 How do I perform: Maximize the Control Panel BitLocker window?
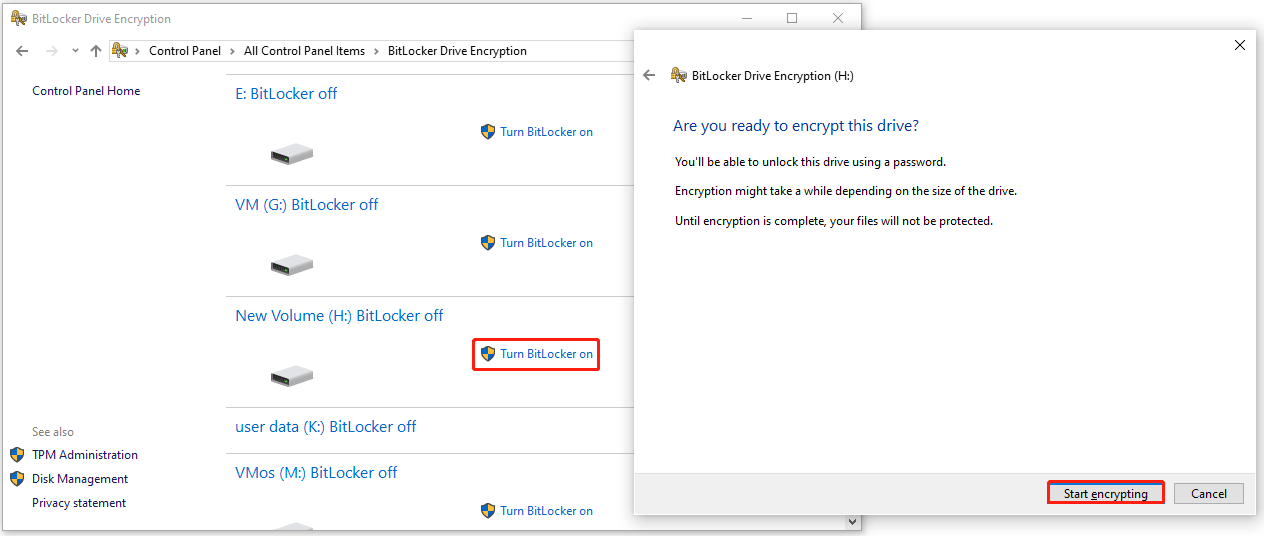(792, 18)
